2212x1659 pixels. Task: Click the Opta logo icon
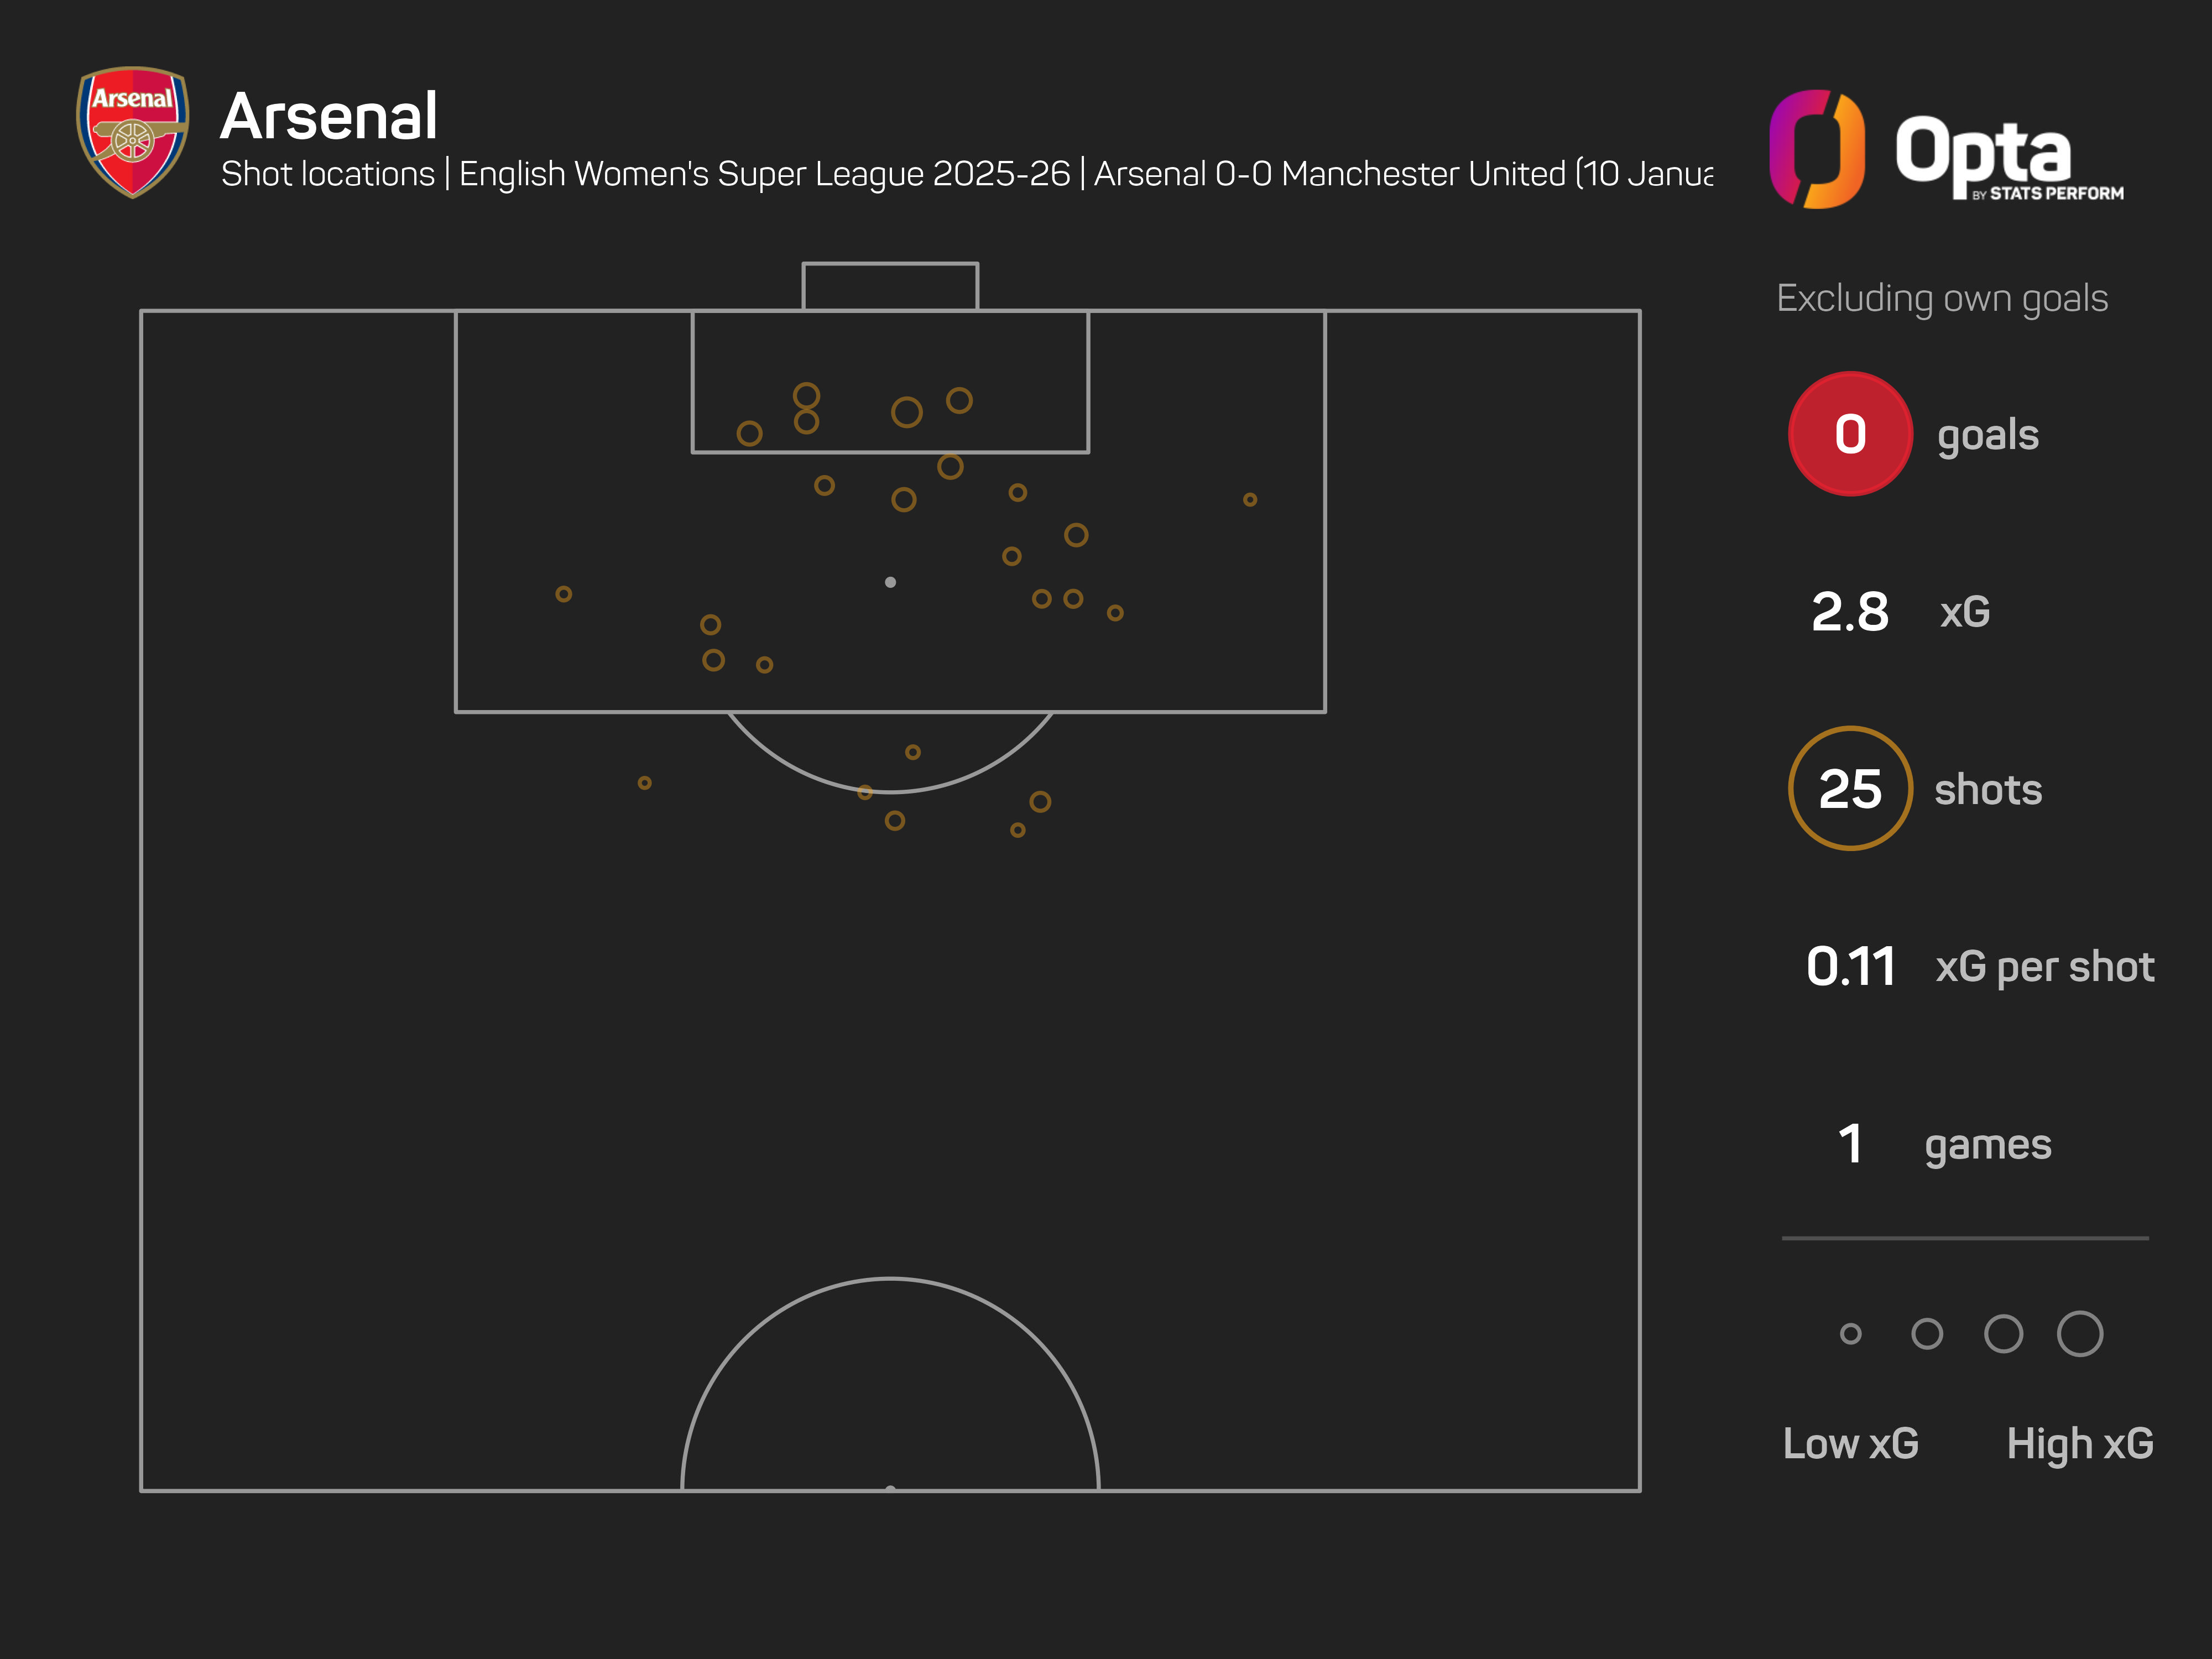click(x=1816, y=149)
